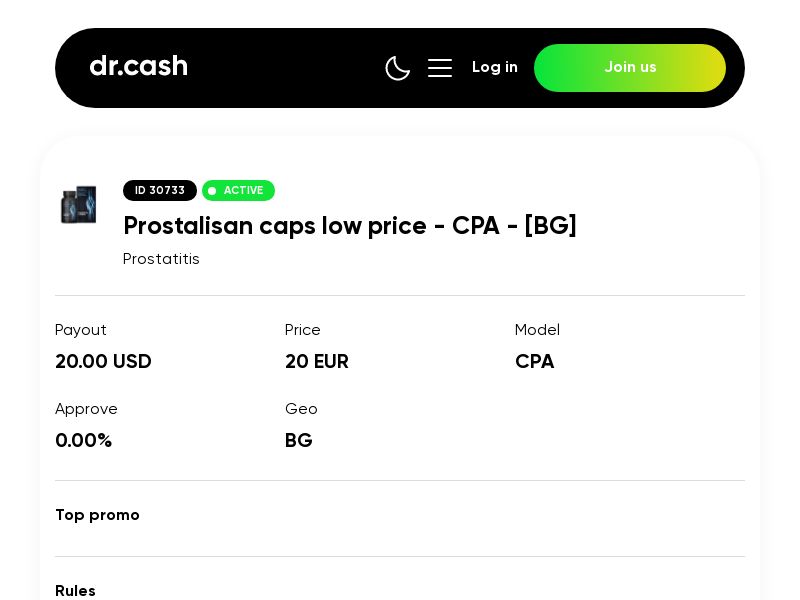Viewport: 800px width, 600px height.
Task: Click the green ACTIVE status dot
Action: [x=212, y=190]
